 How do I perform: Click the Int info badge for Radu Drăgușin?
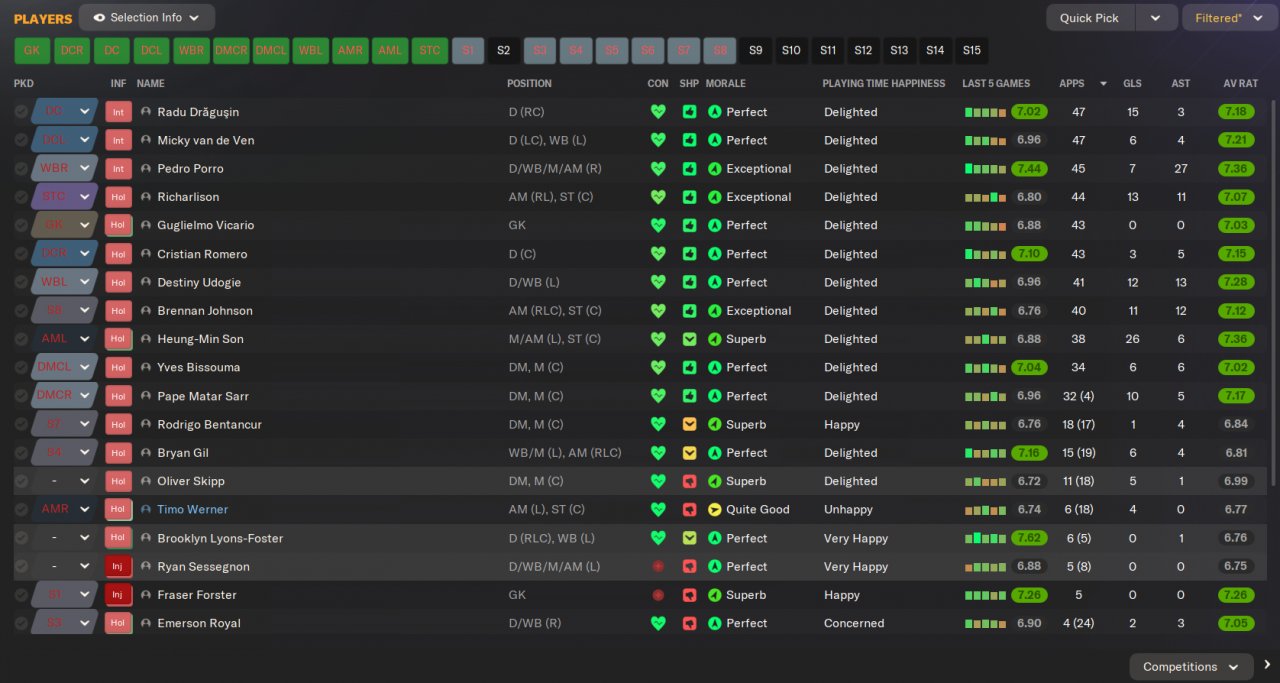[x=118, y=112]
